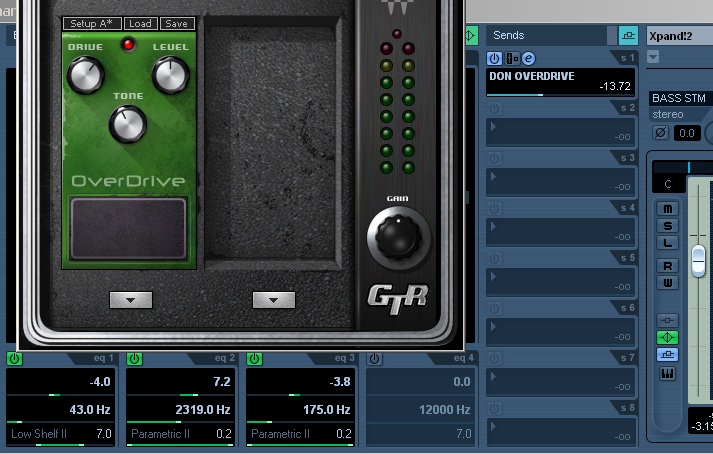Toggle eq 3 band power button
Viewport: 713px width, 454px height.
pyautogui.click(x=254, y=359)
